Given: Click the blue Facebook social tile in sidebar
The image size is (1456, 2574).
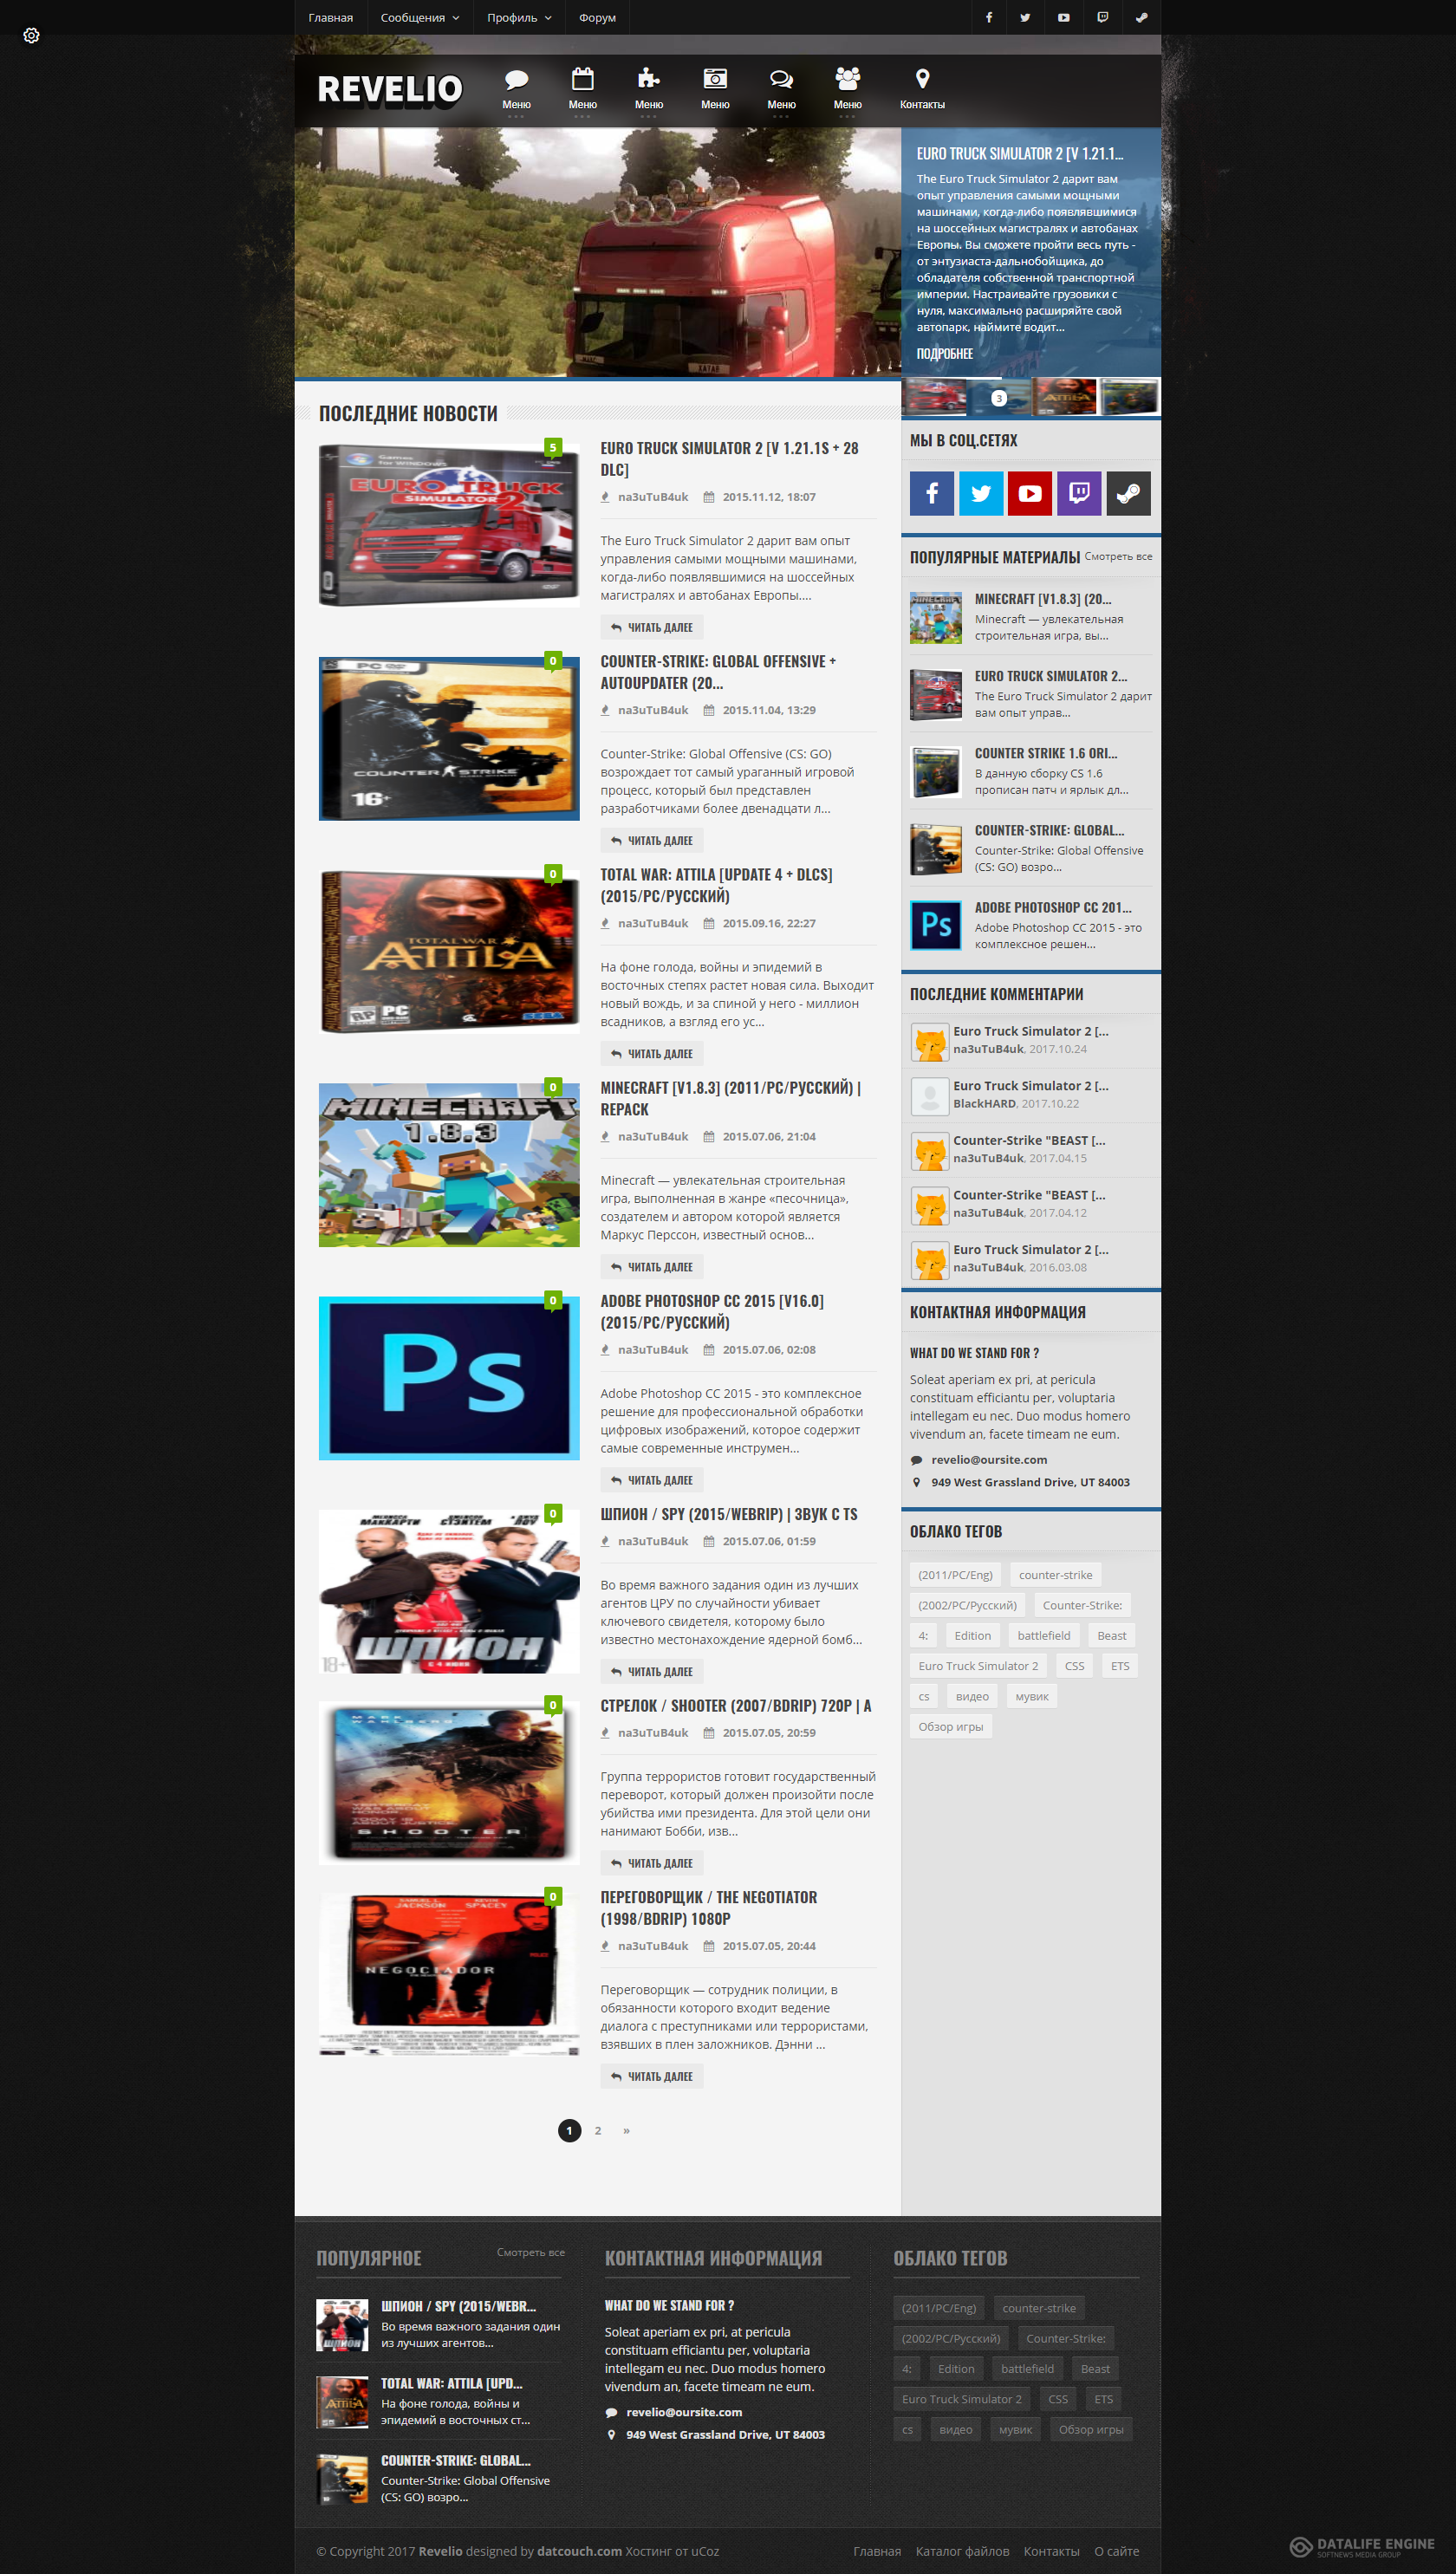Looking at the screenshot, I should pos(931,493).
